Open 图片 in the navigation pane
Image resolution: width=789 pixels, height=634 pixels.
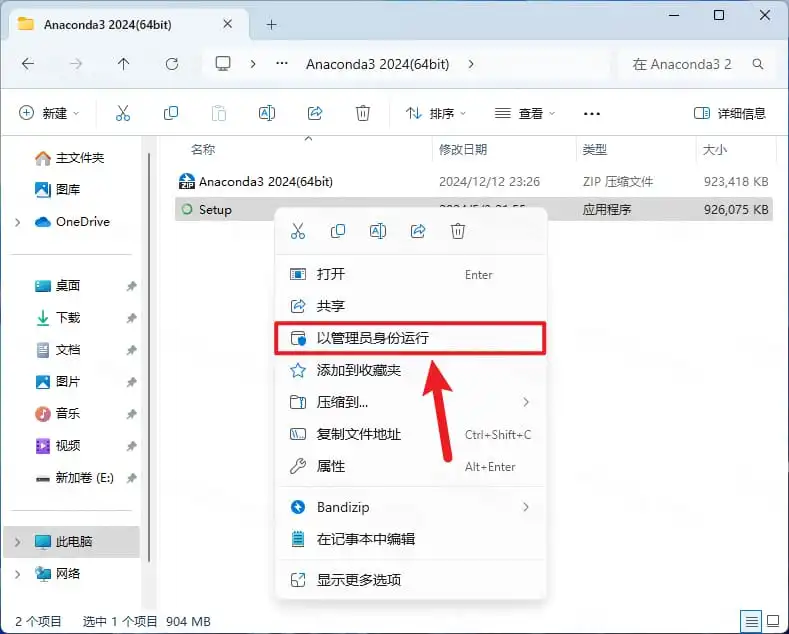(58, 382)
